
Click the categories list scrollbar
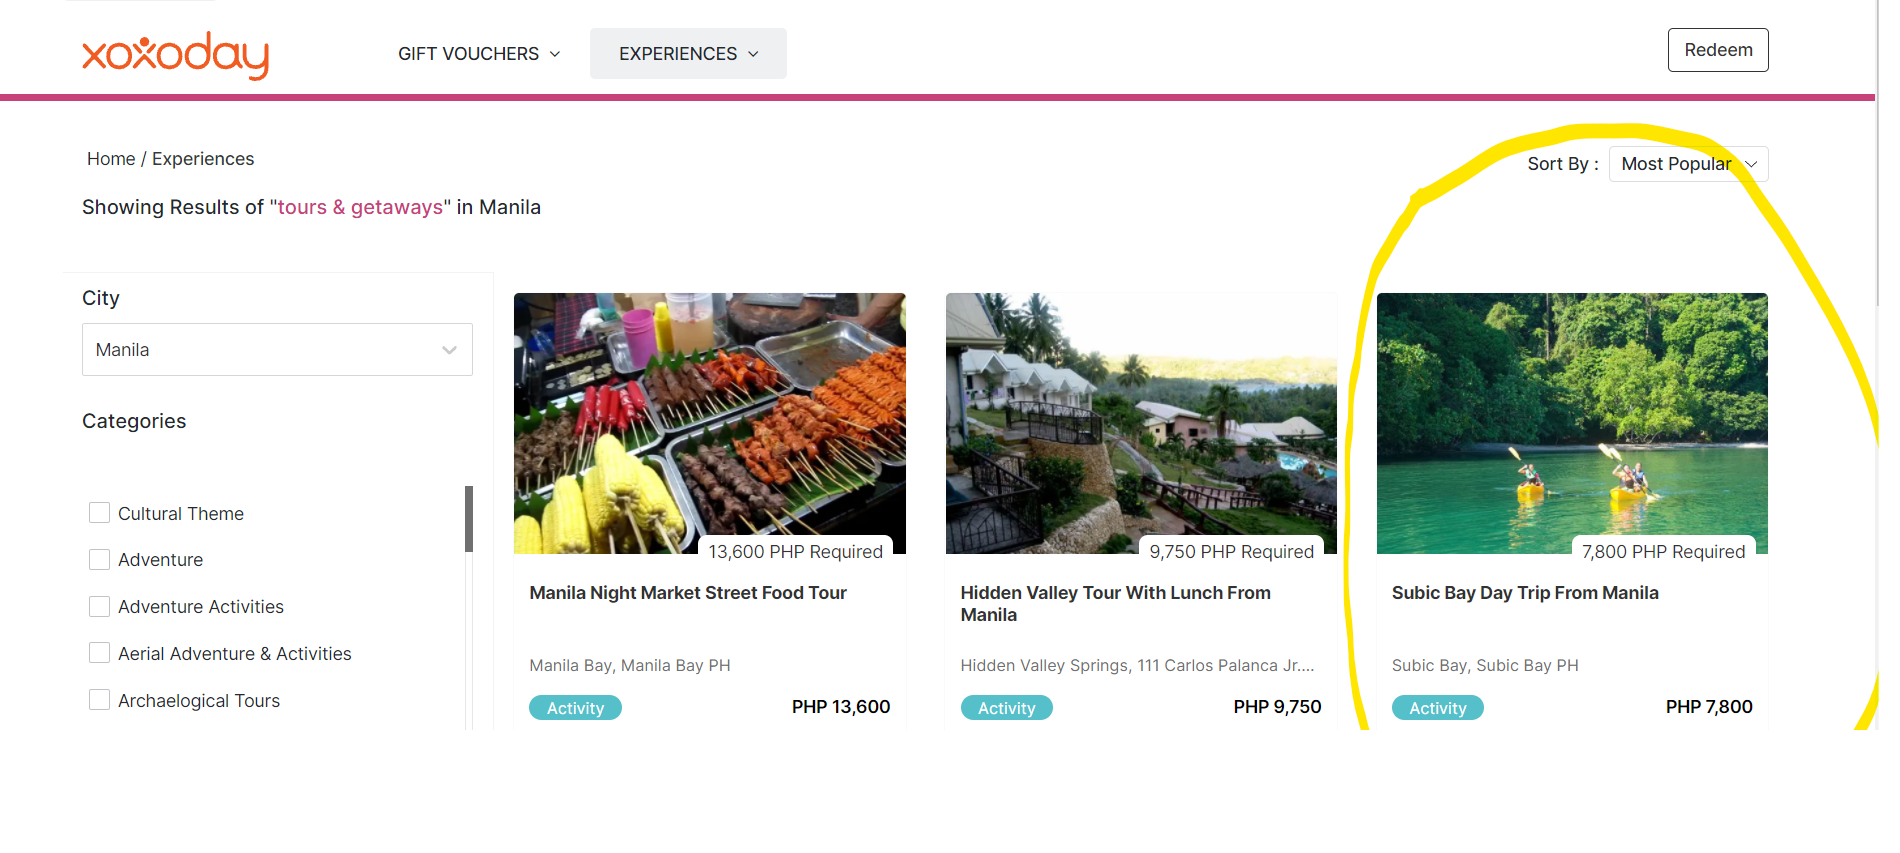click(x=469, y=519)
